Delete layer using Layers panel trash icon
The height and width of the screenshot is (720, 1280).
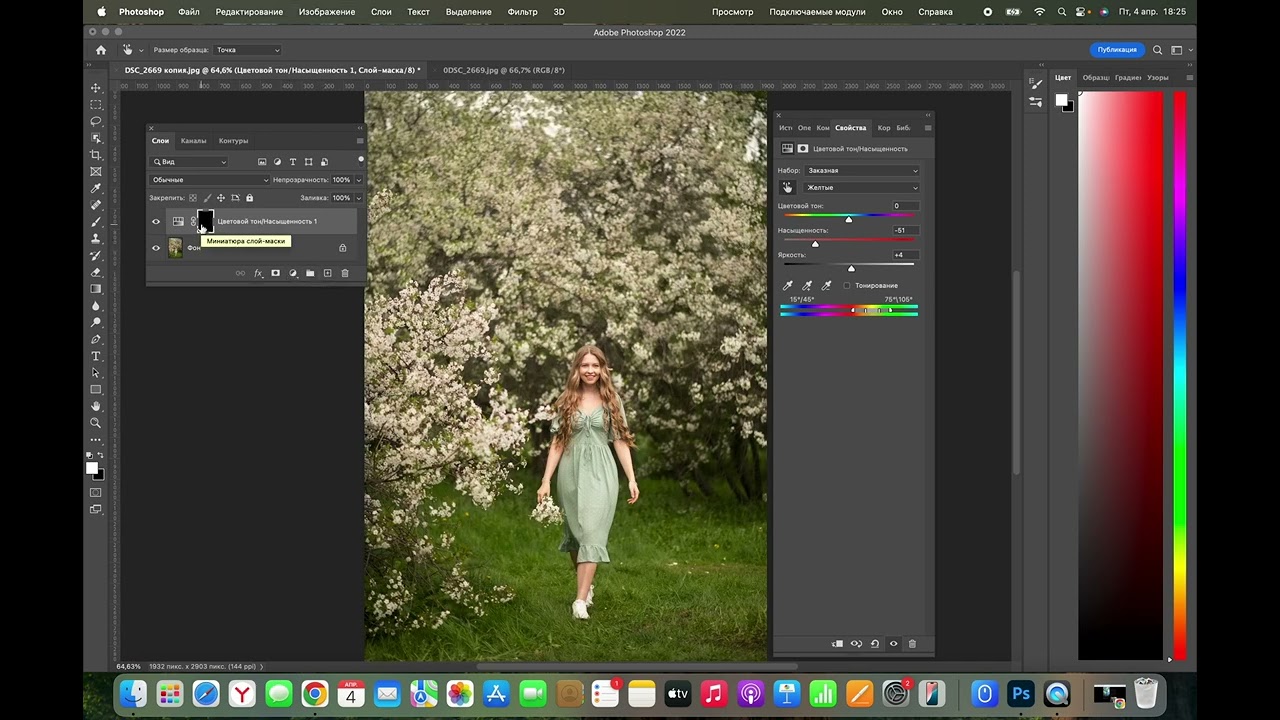(345, 273)
